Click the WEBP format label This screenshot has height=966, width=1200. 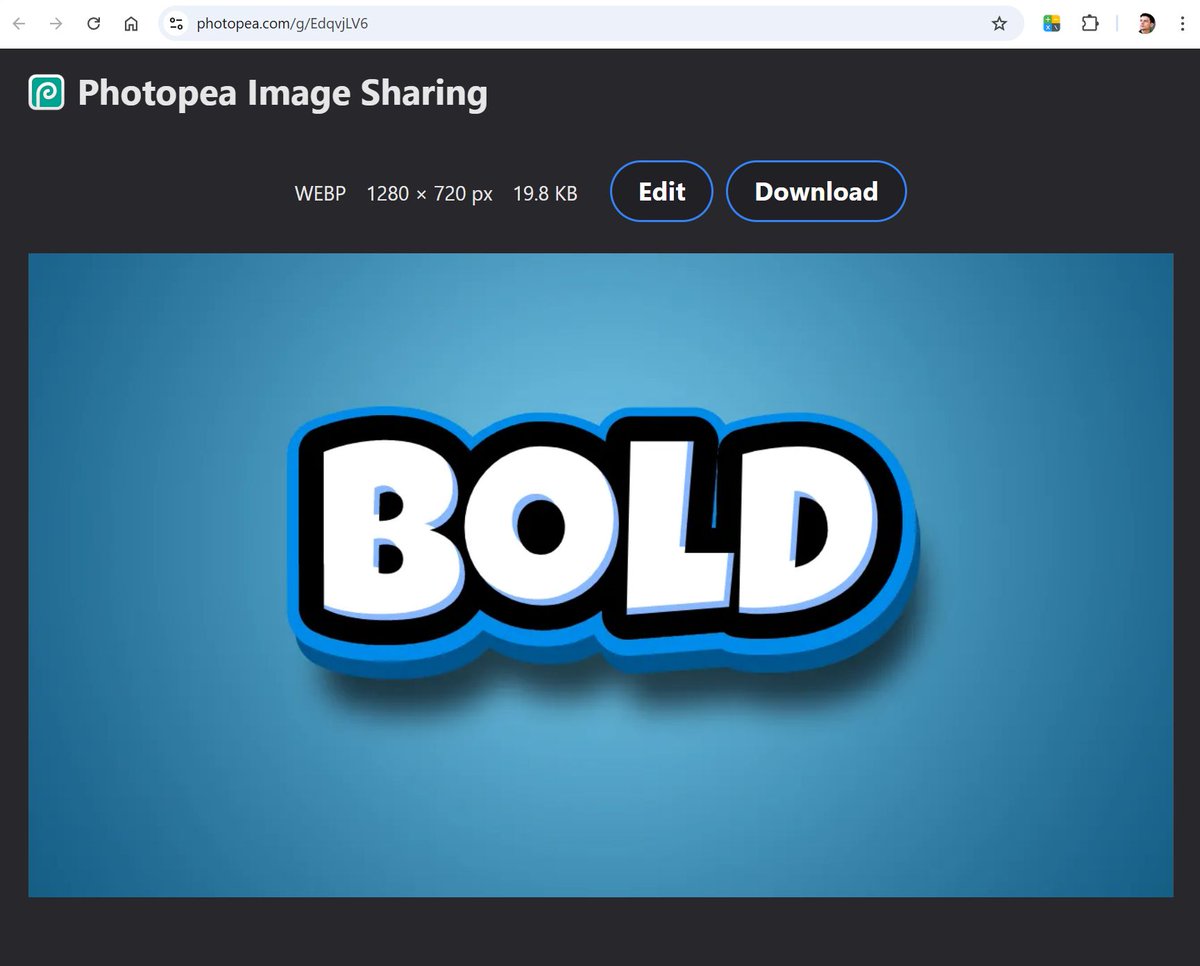point(320,193)
